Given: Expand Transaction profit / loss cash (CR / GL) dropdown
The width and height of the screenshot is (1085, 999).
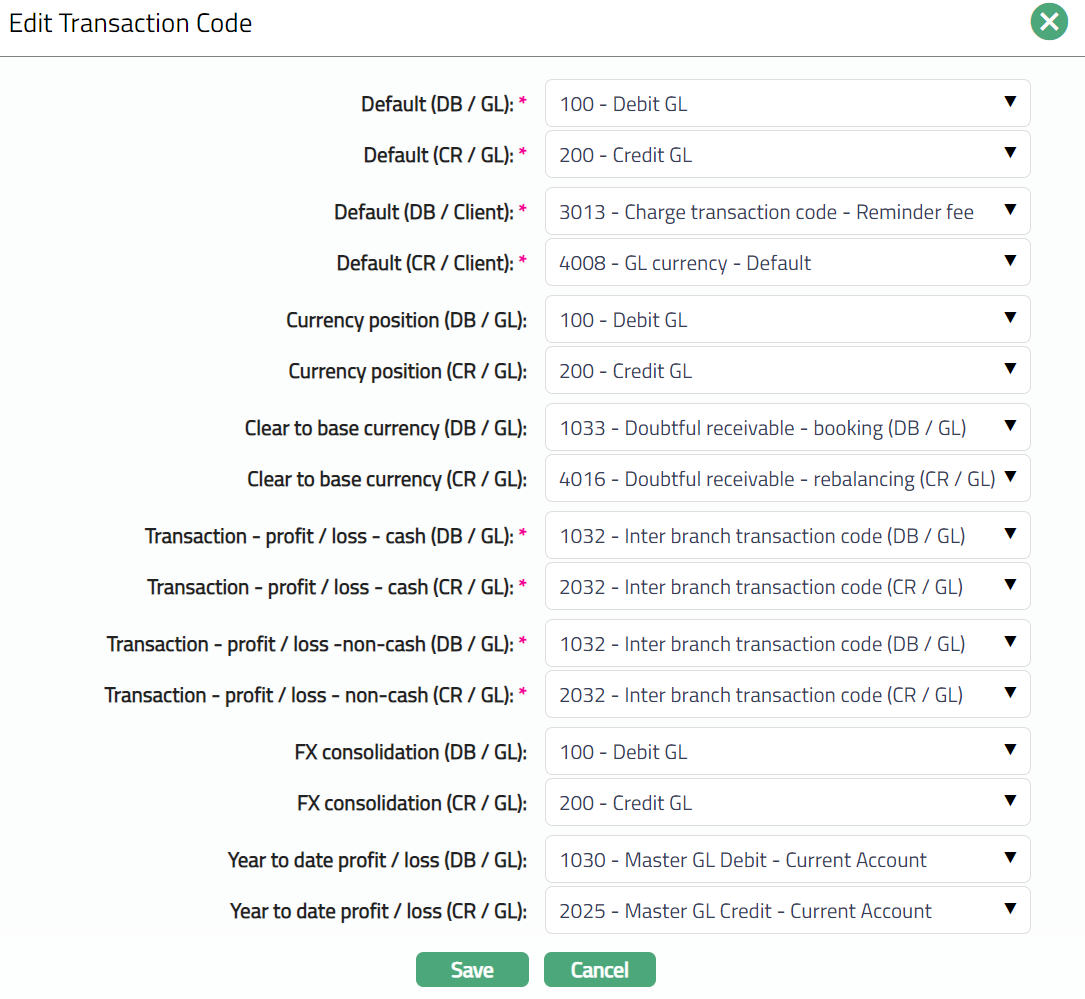Looking at the screenshot, I should (x=787, y=587).
